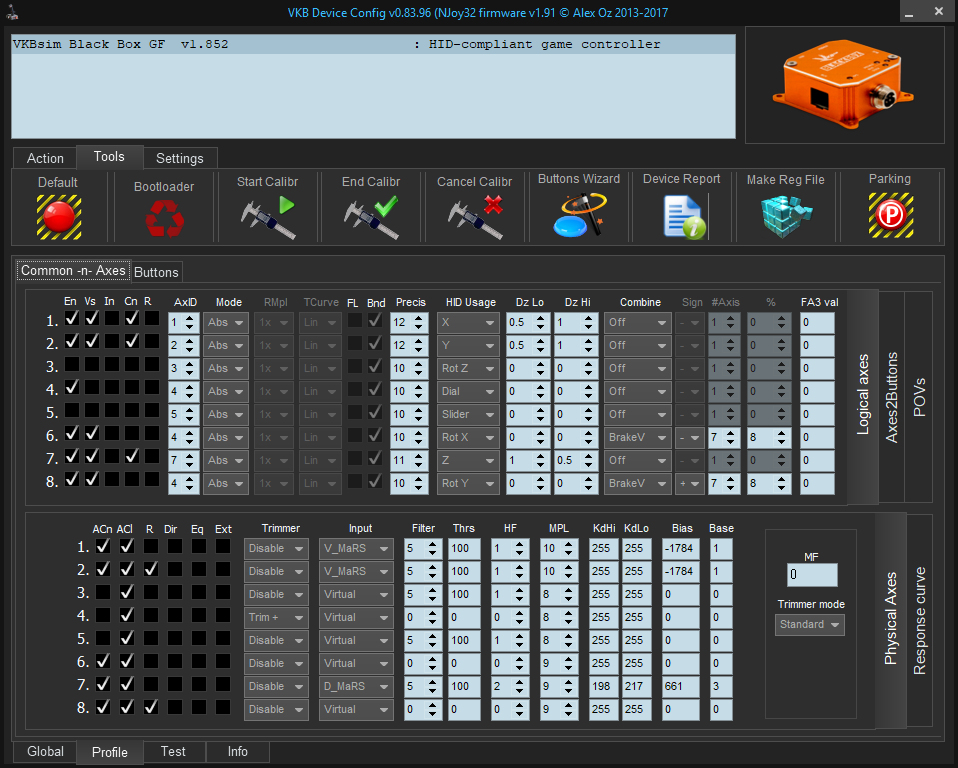The height and width of the screenshot is (768, 958).
Task: Click the Parking icon
Action: click(889, 216)
